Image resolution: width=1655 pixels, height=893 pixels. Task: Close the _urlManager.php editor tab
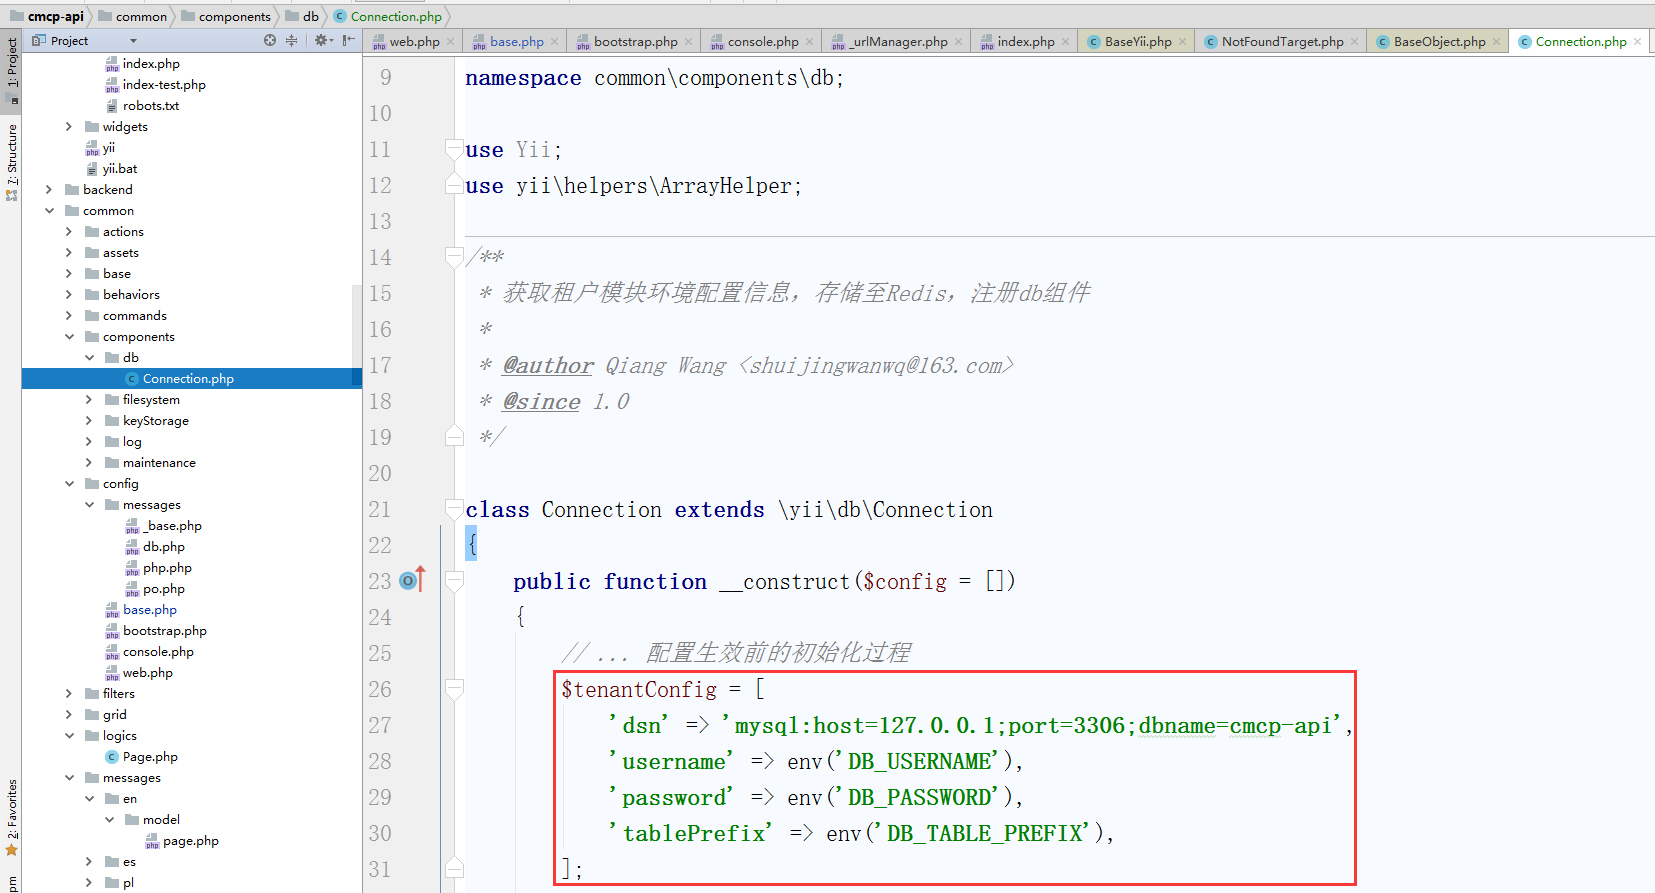958,42
